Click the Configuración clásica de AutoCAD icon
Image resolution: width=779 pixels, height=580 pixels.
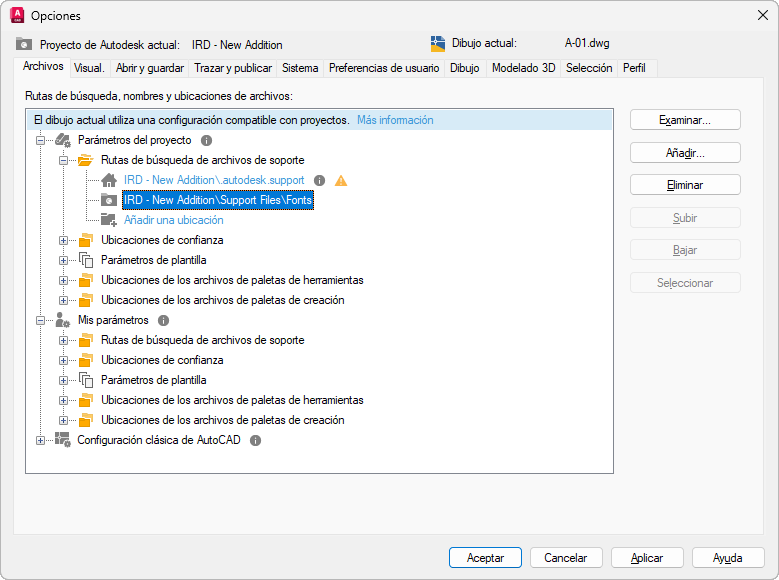(x=63, y=440)
